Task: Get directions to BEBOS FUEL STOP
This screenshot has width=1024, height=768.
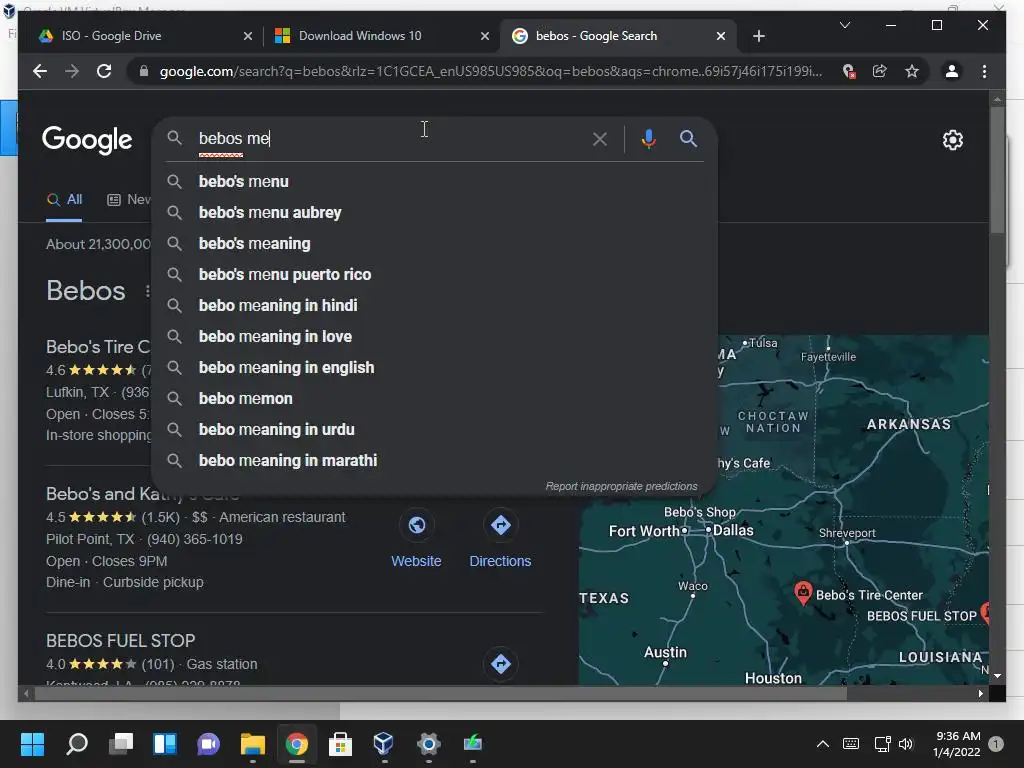Action: 500,664
